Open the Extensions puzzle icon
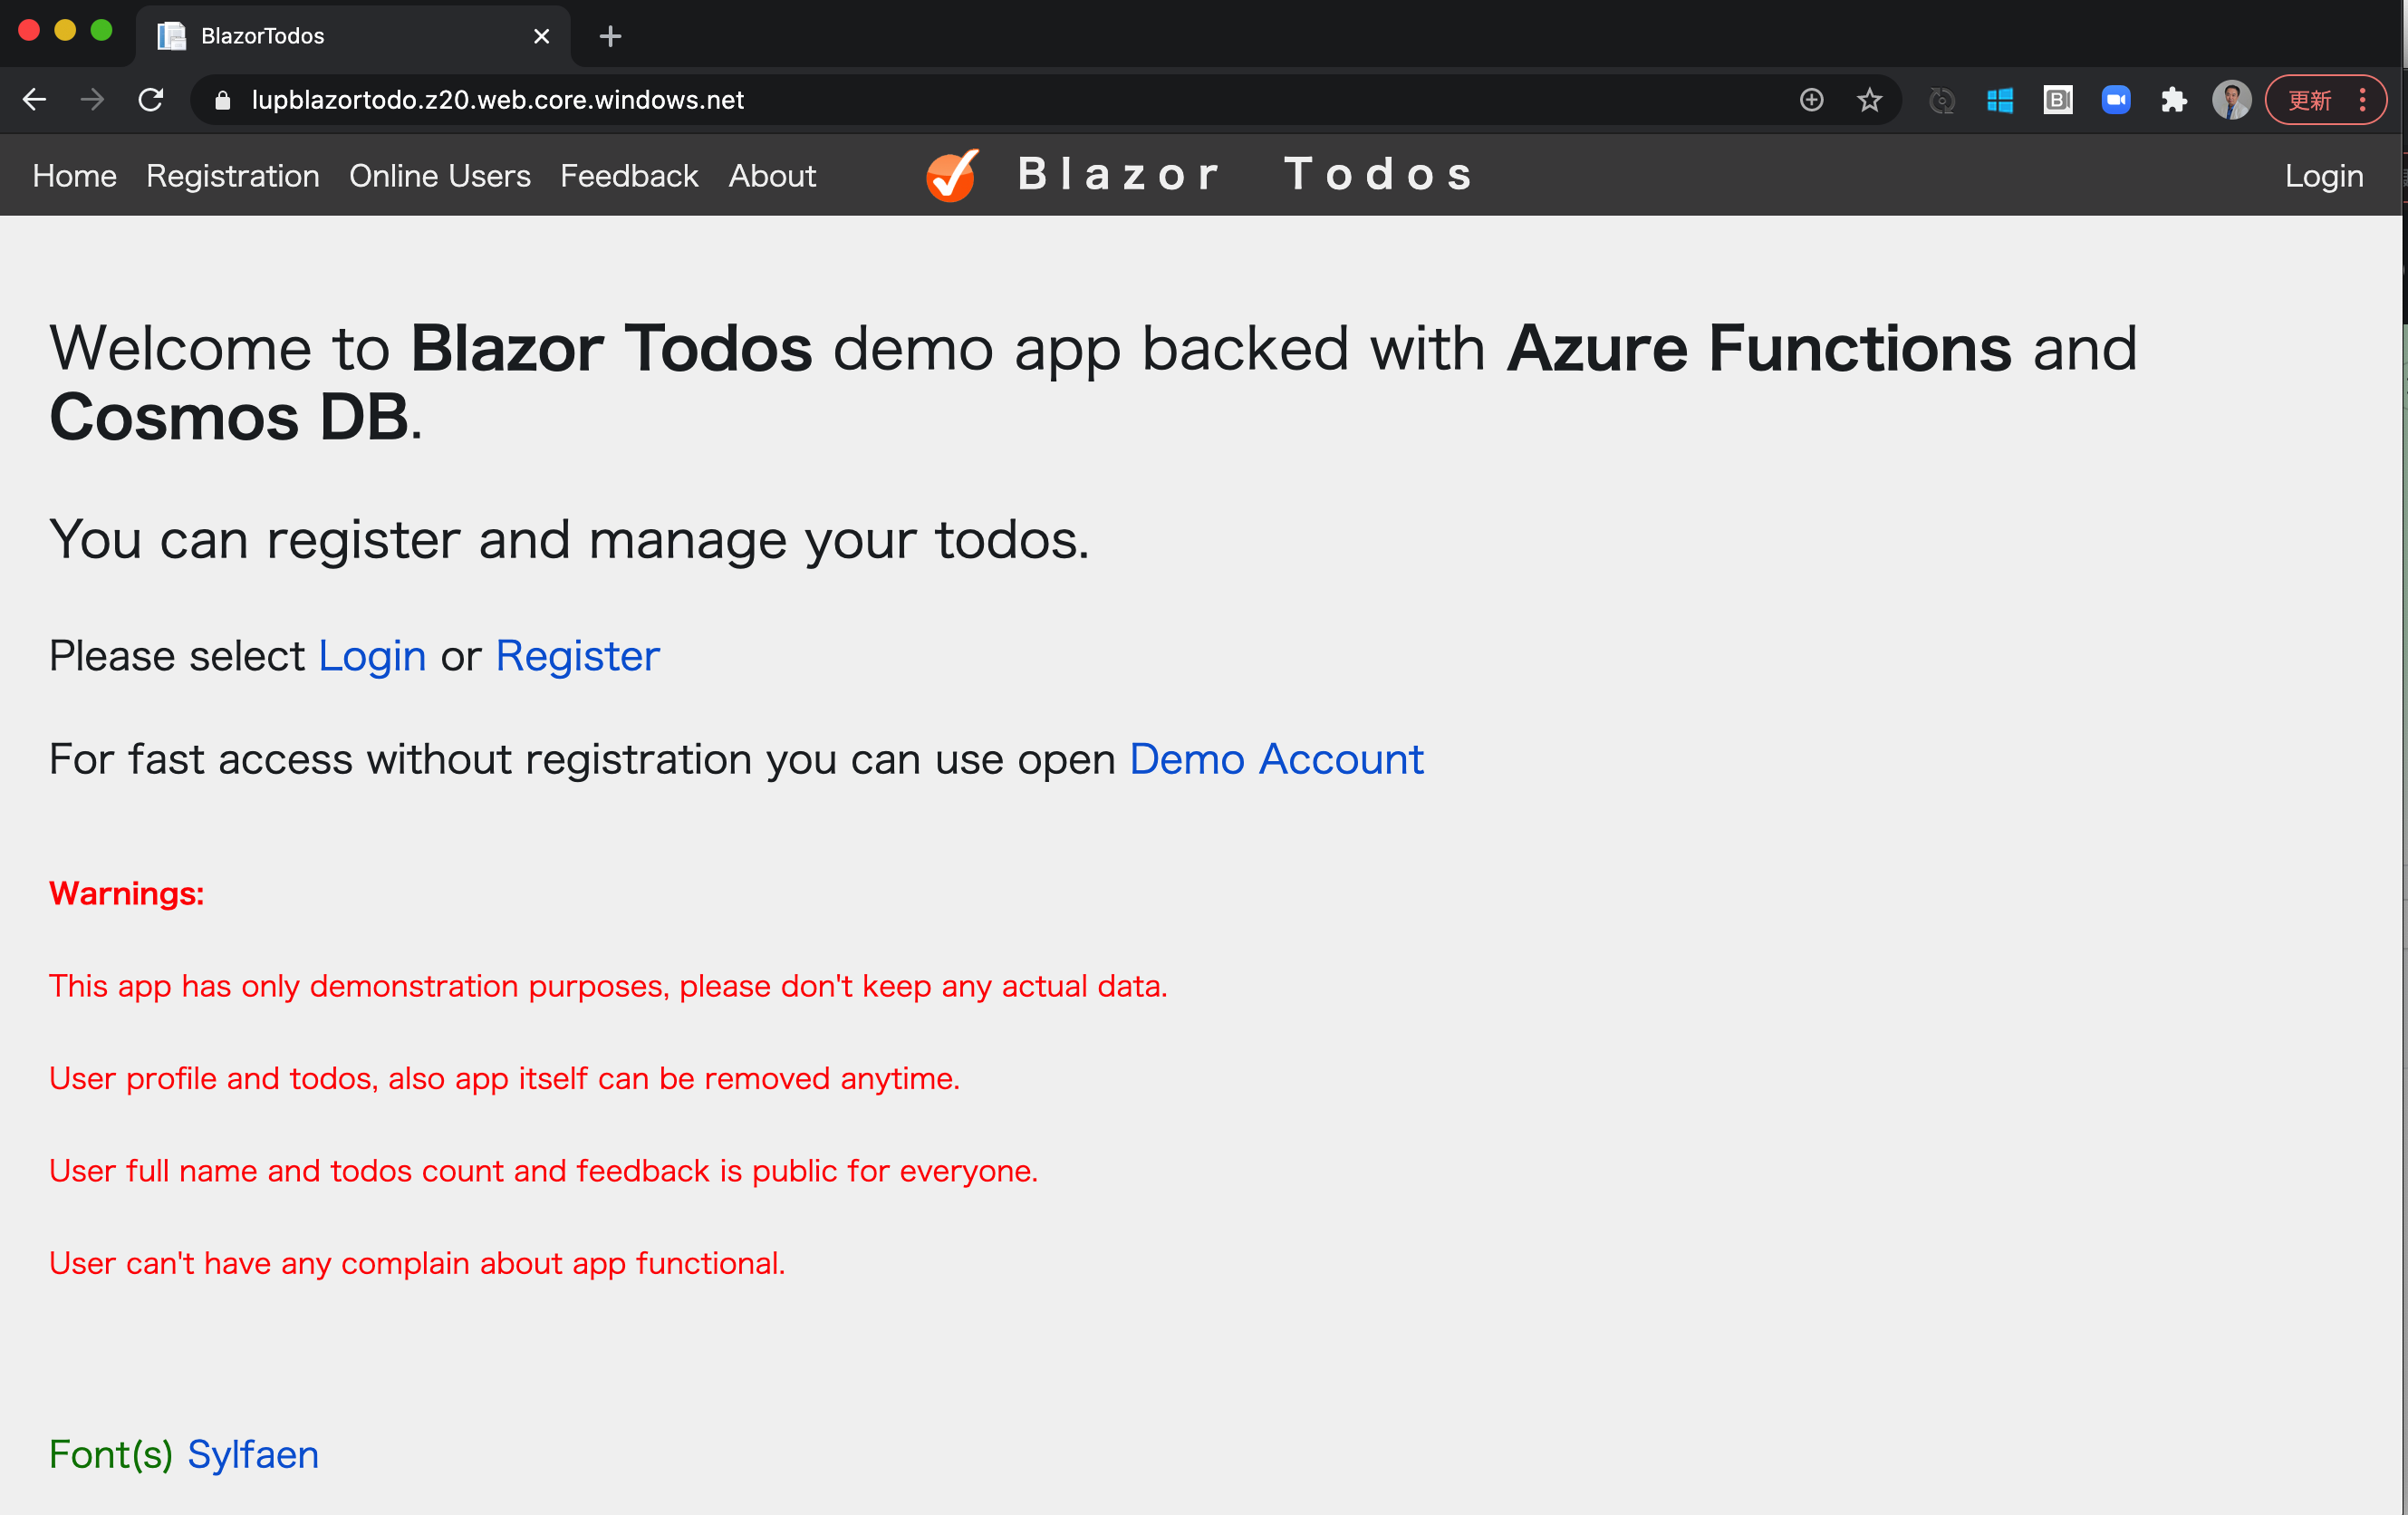This screenshot has height=1515, width=2408. click(2173, 100)
